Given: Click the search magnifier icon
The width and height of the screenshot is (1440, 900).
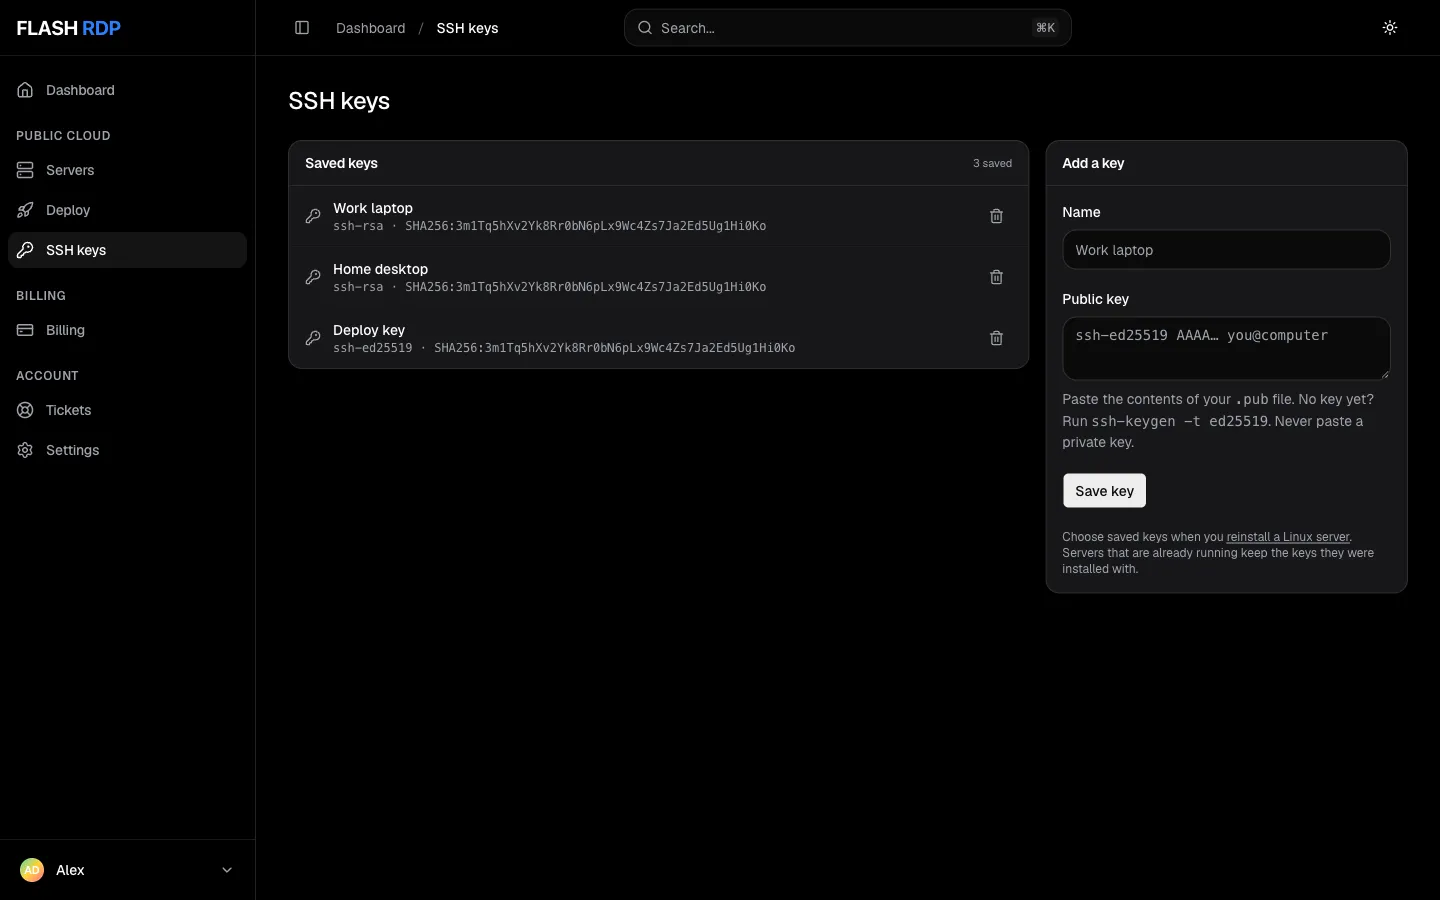Looking at the screenshot, I should click(x=645, y=28).
